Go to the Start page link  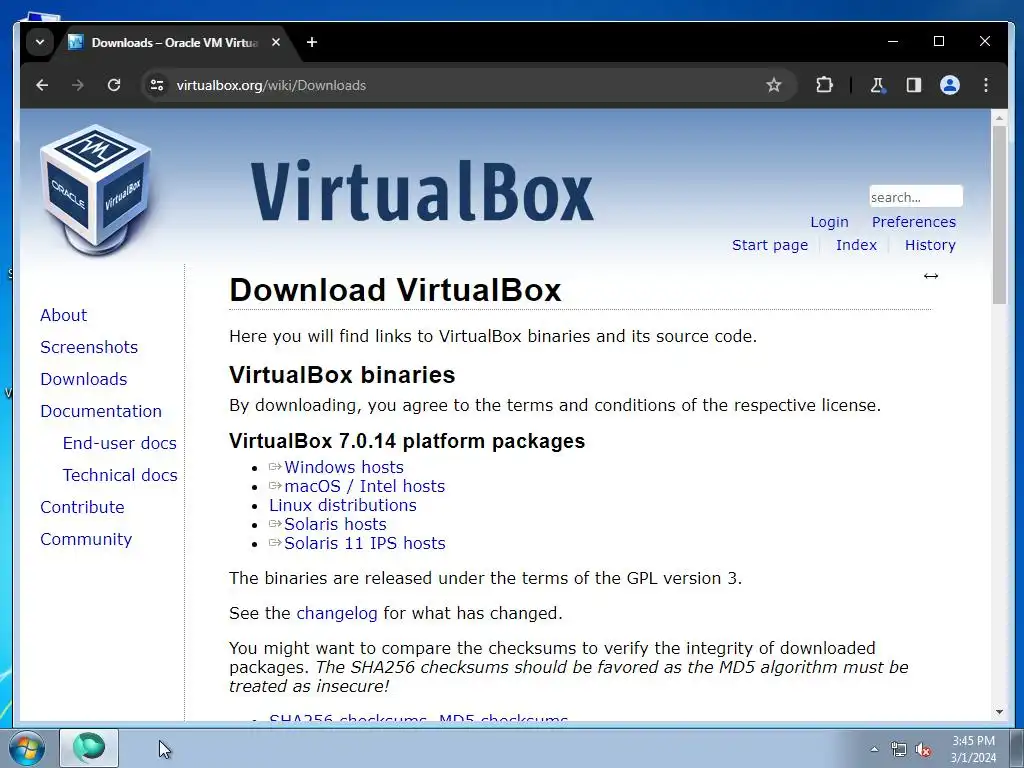pyautogui.click(x=770, y=245)
